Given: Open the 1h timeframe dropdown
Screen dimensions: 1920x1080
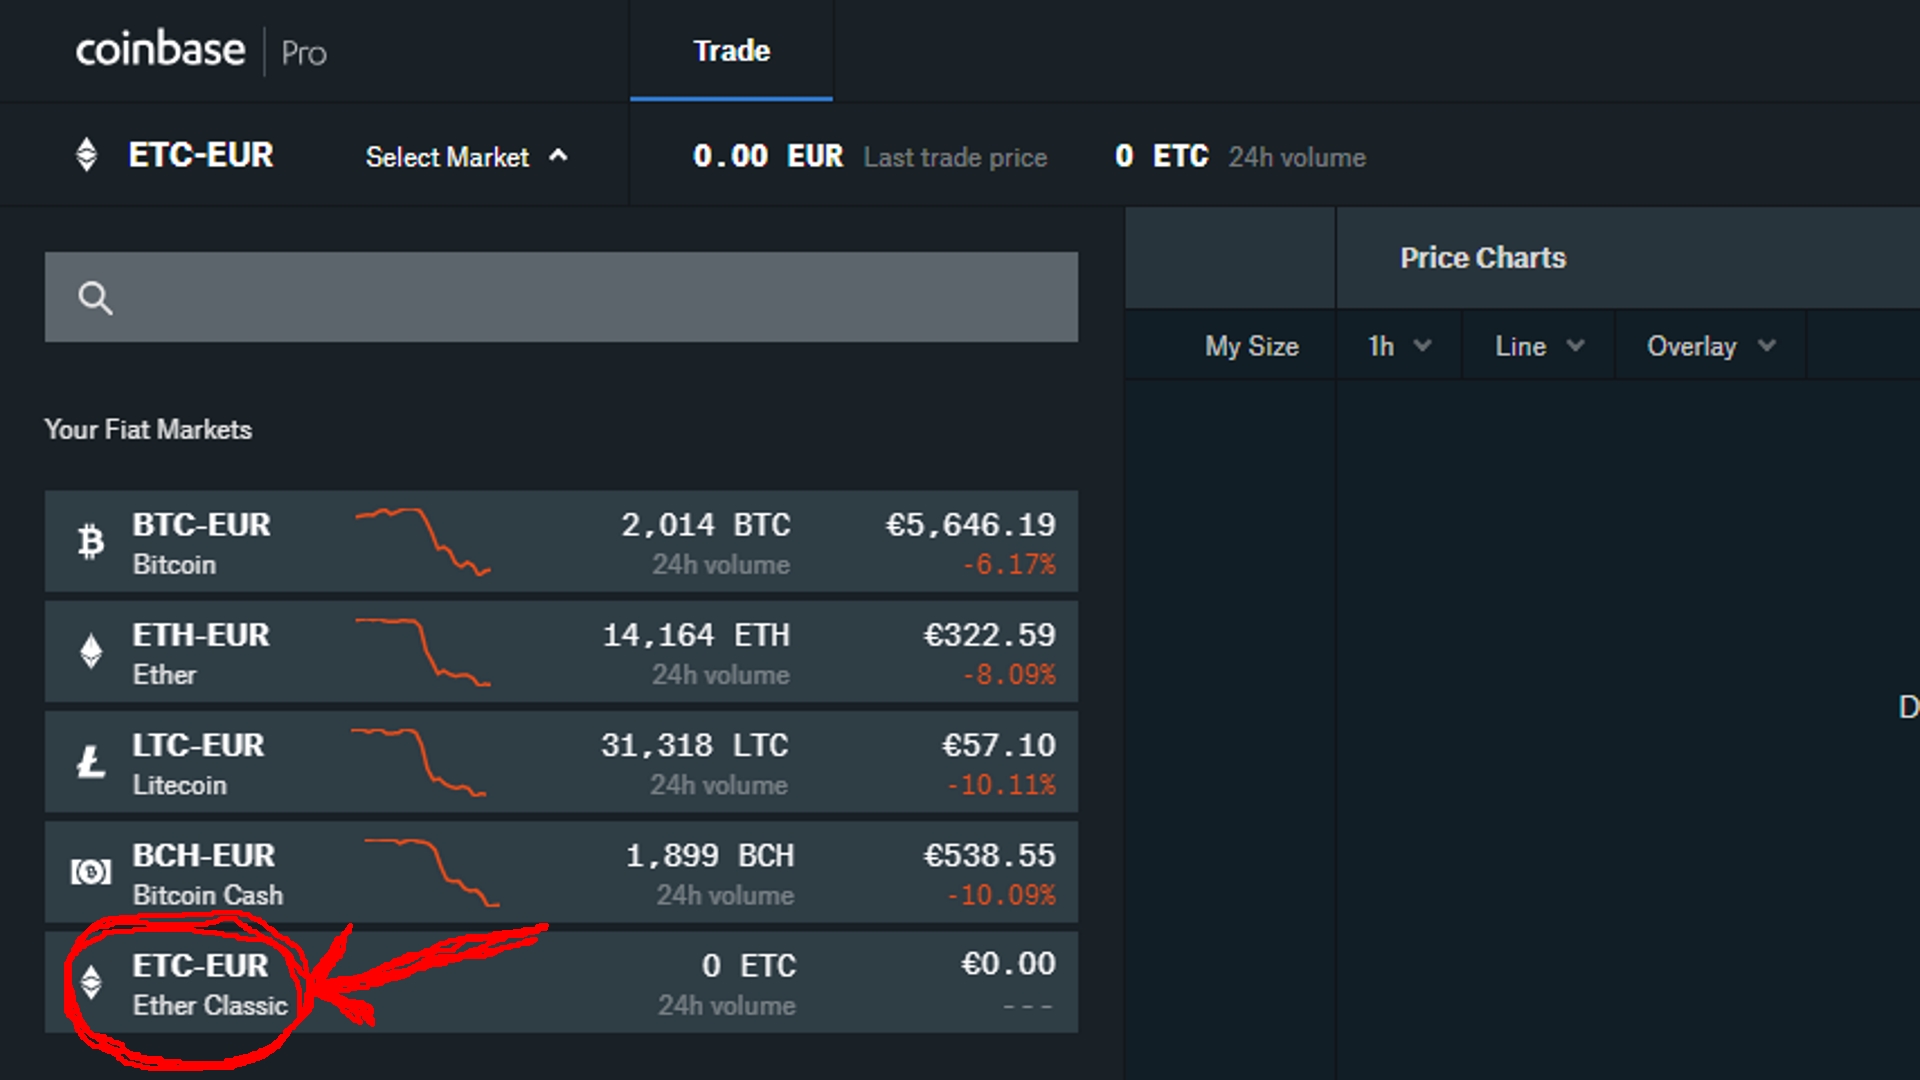Looking at the screenshot, I should point(1398,346).
